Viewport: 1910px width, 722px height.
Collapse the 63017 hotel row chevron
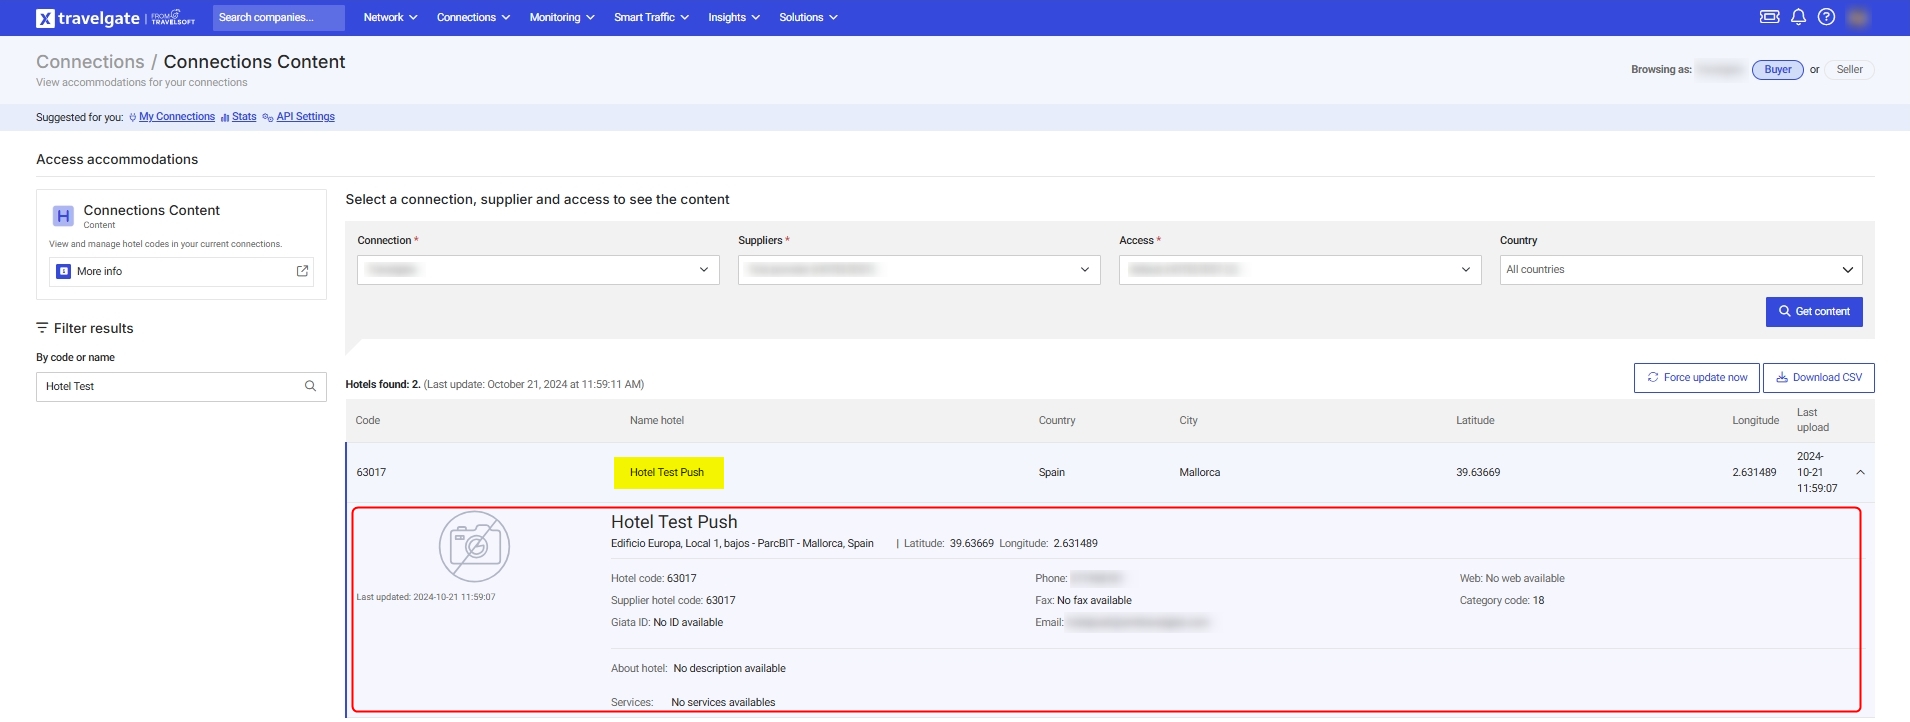point(1860,472)
